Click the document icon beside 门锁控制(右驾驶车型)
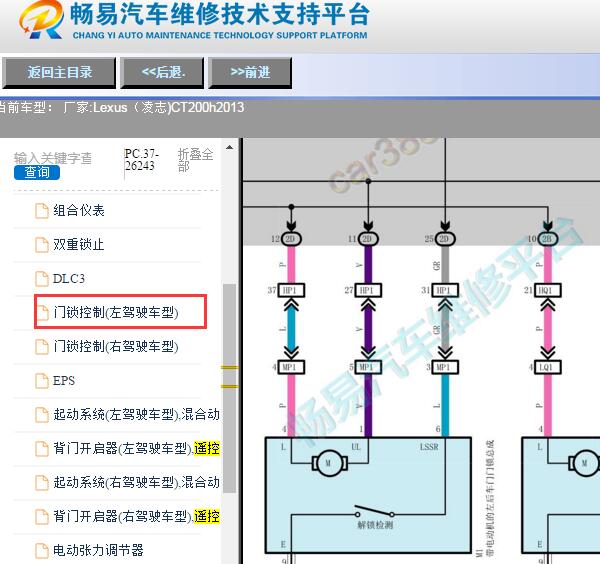This screenshot has width=600, height=564. point(42,347)
